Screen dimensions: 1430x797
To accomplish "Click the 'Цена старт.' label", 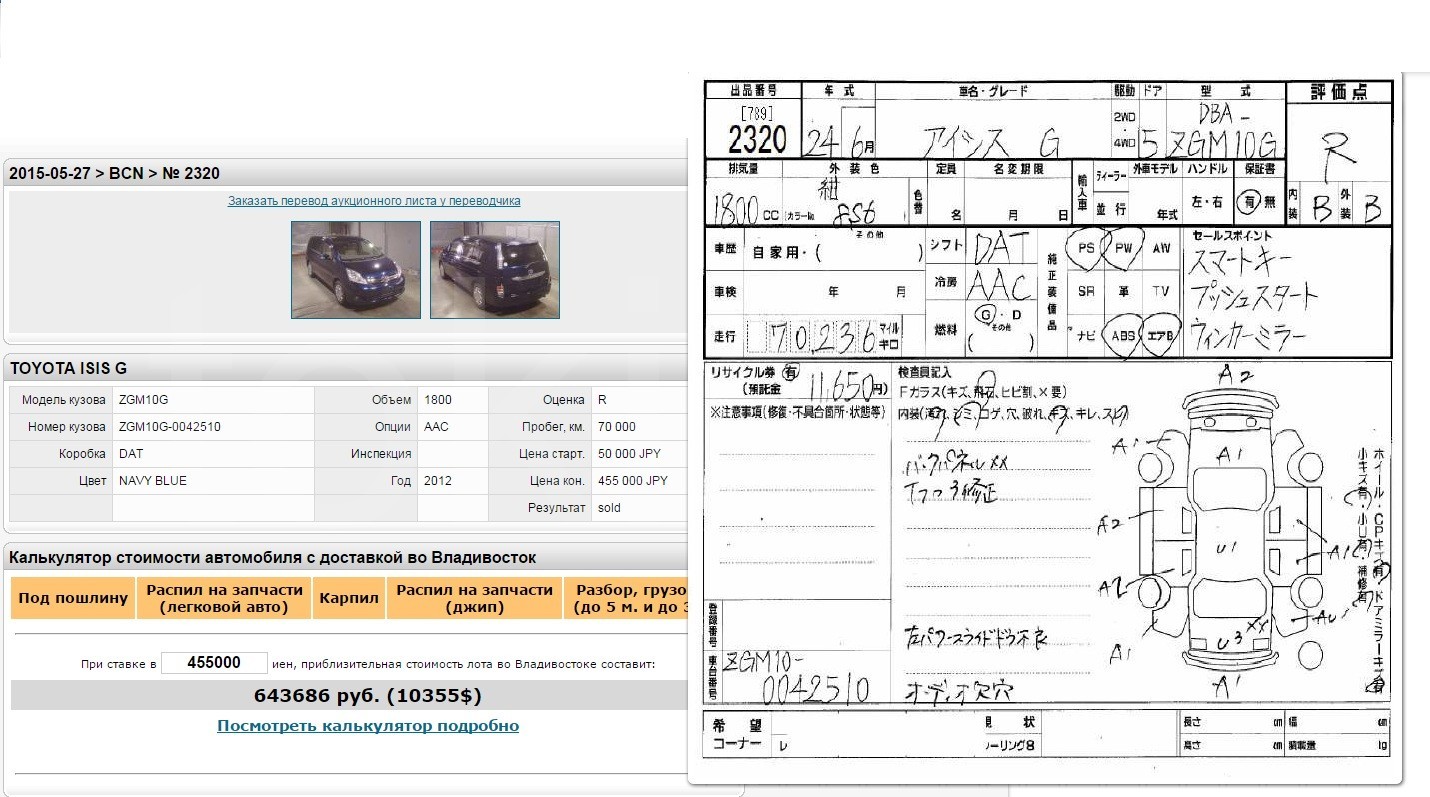I will 552,454.
